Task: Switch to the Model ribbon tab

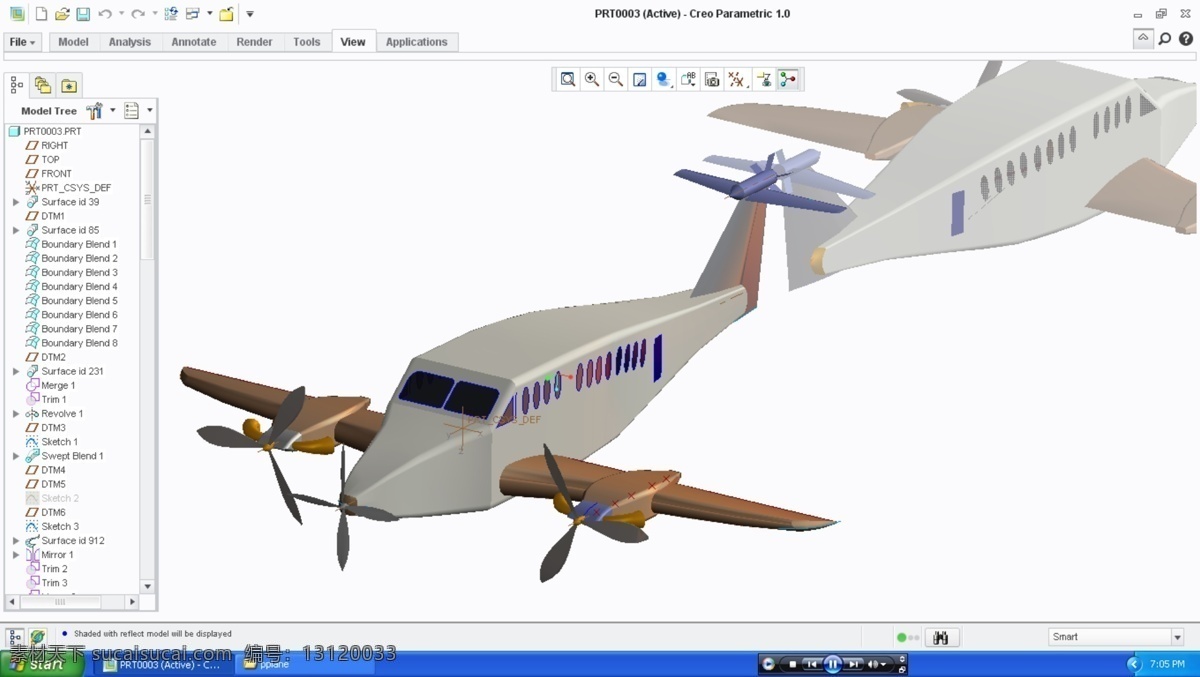Action: click(x=73, y=42)
